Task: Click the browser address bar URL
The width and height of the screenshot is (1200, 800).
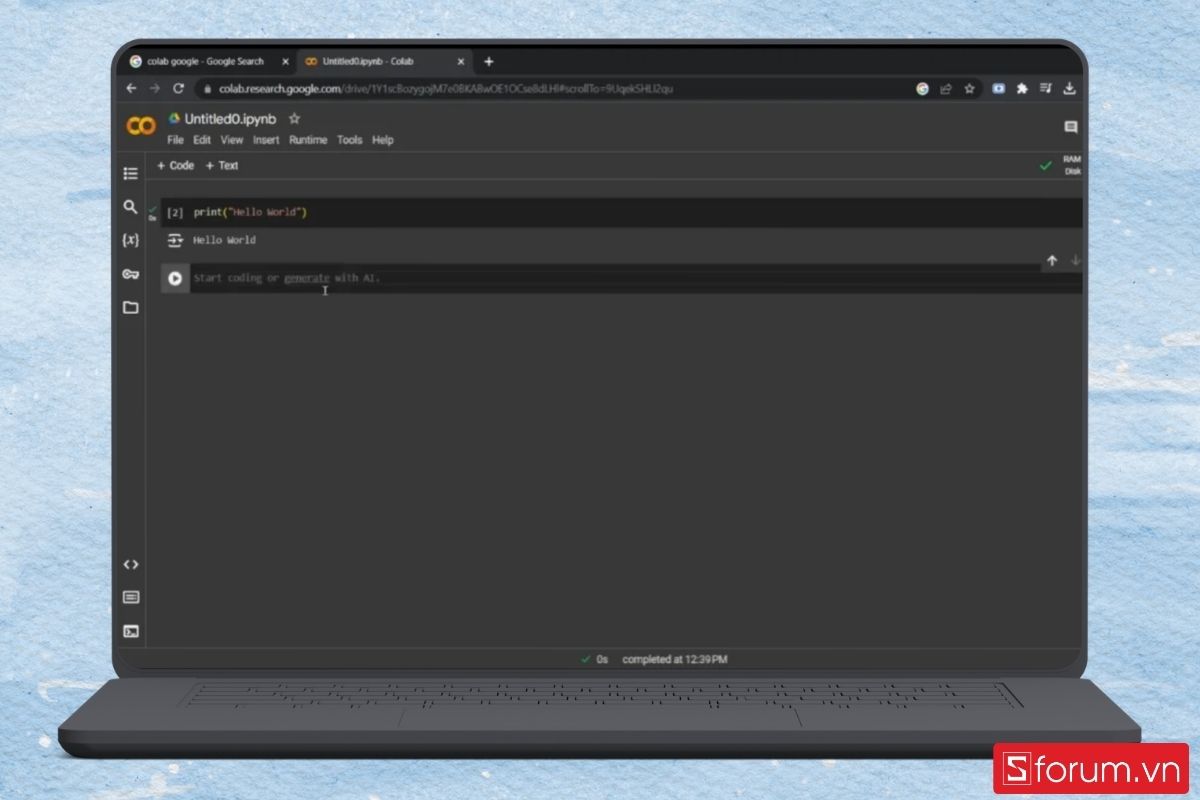Action: click(x=446, y=88)
